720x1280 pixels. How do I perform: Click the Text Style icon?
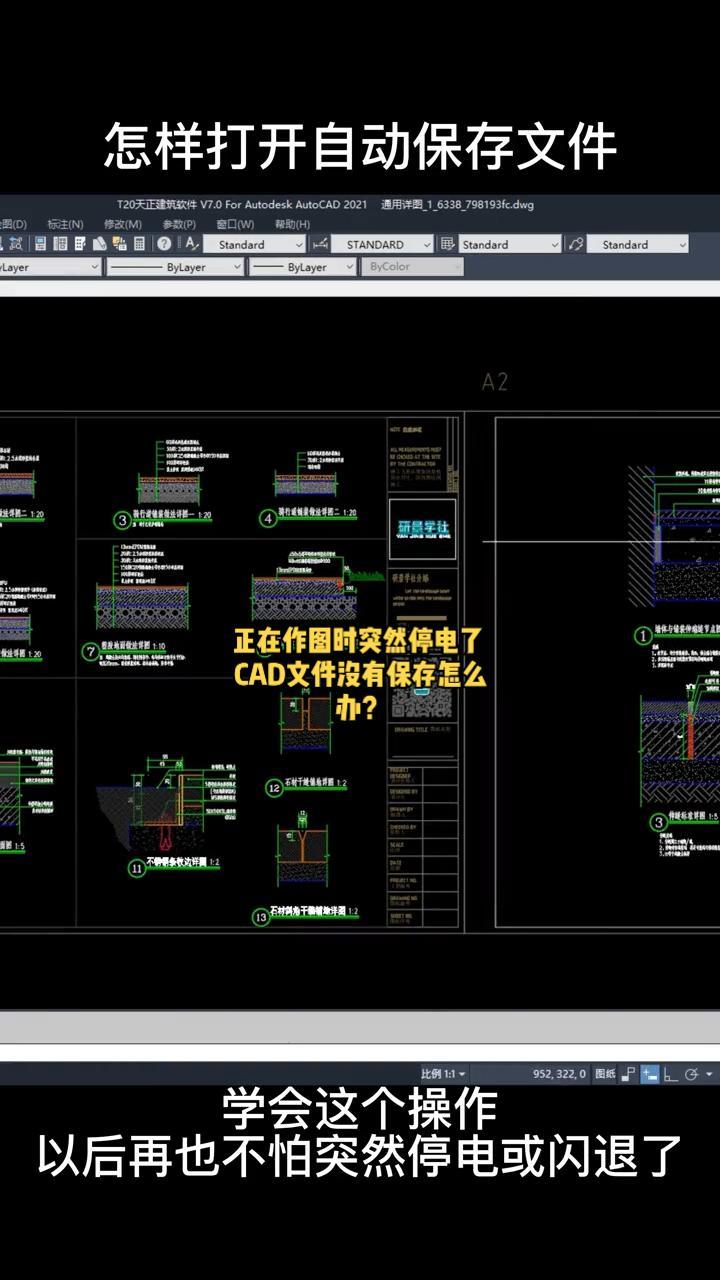(x=192, y=244)
